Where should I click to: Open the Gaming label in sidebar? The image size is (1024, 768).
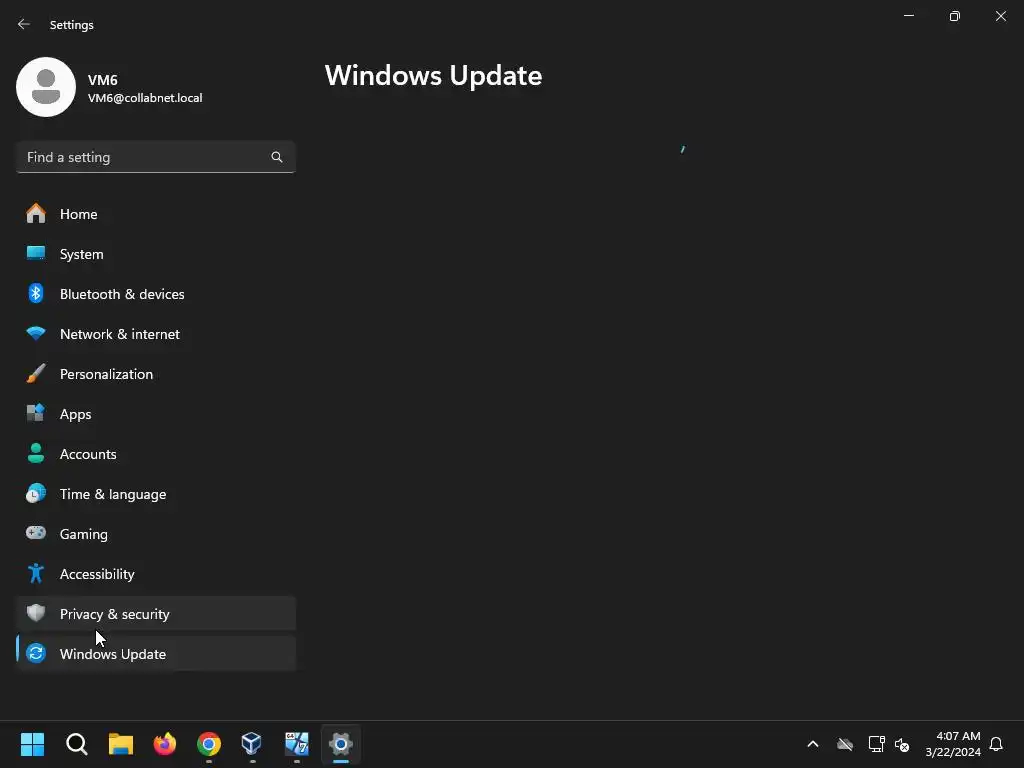tap(84, 534)
